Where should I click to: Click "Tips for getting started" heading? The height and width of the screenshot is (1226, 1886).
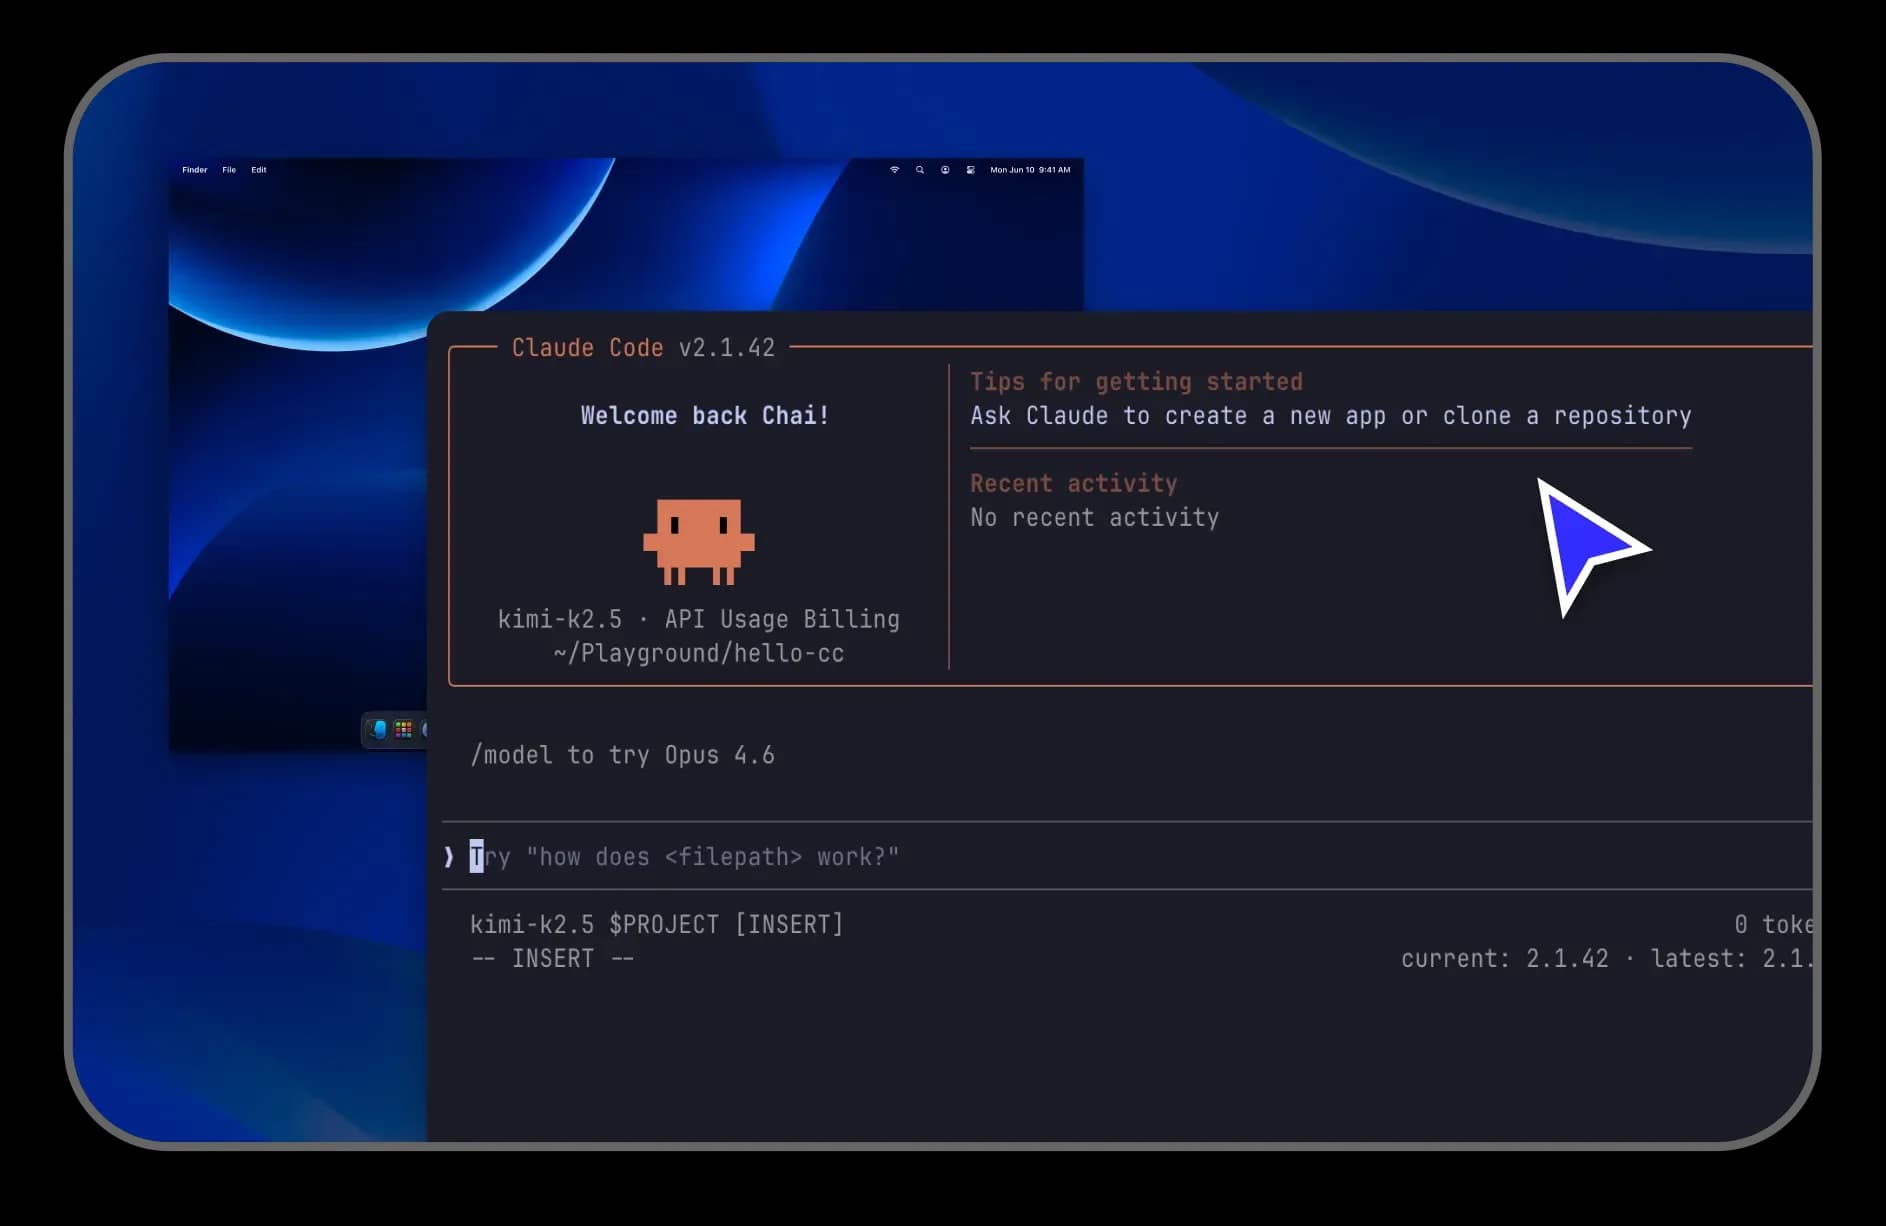(x=1136, y=382)
